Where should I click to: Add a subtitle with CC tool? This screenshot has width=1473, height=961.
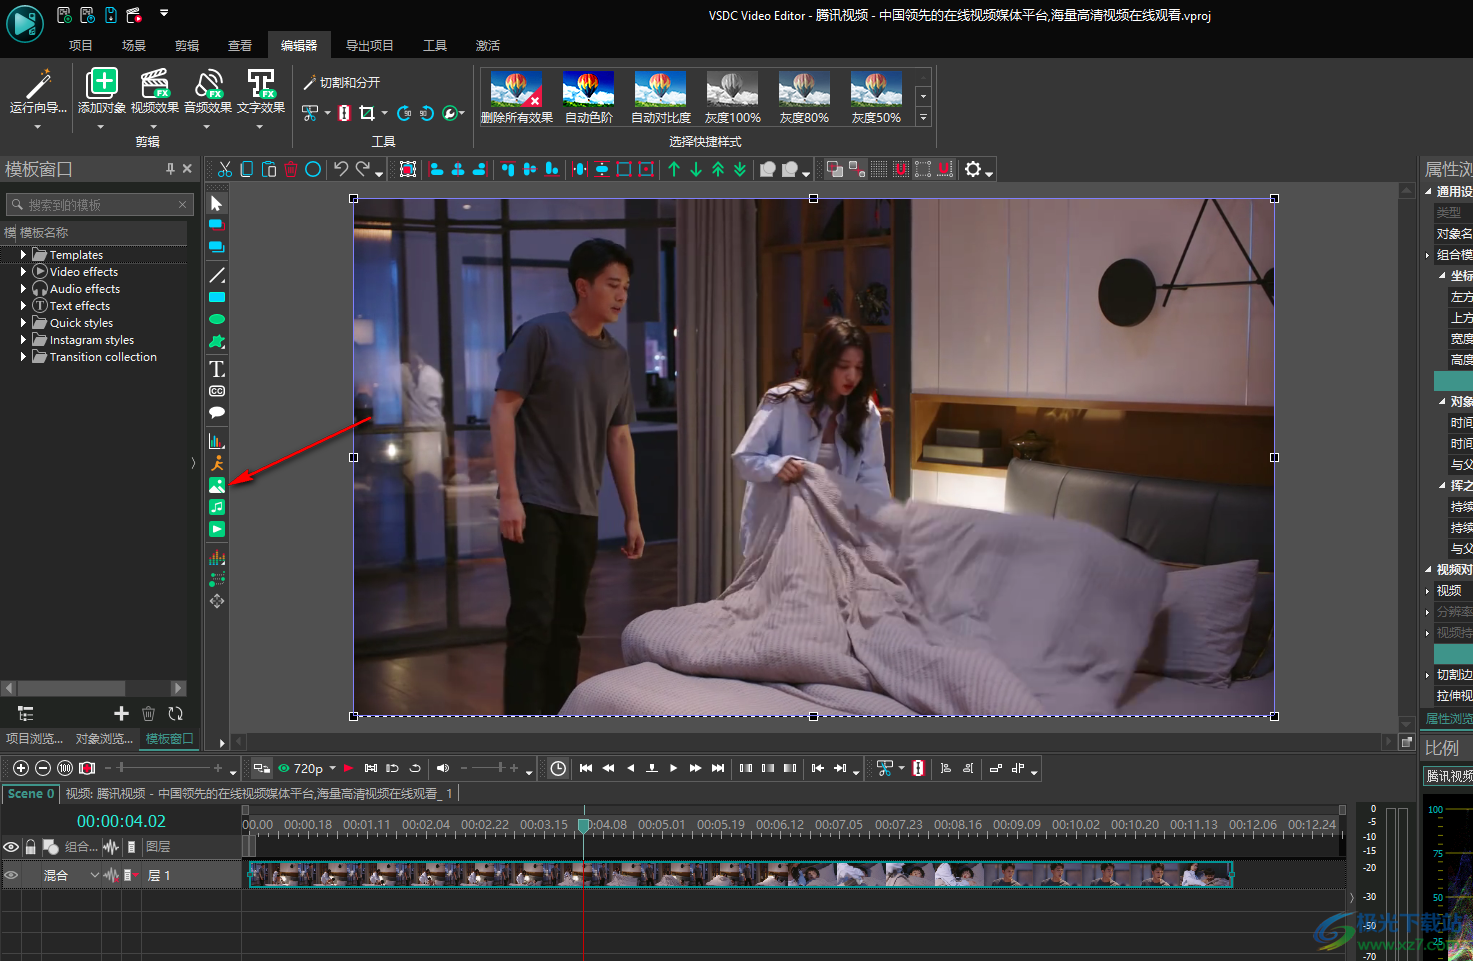click(x=217, y=391)
